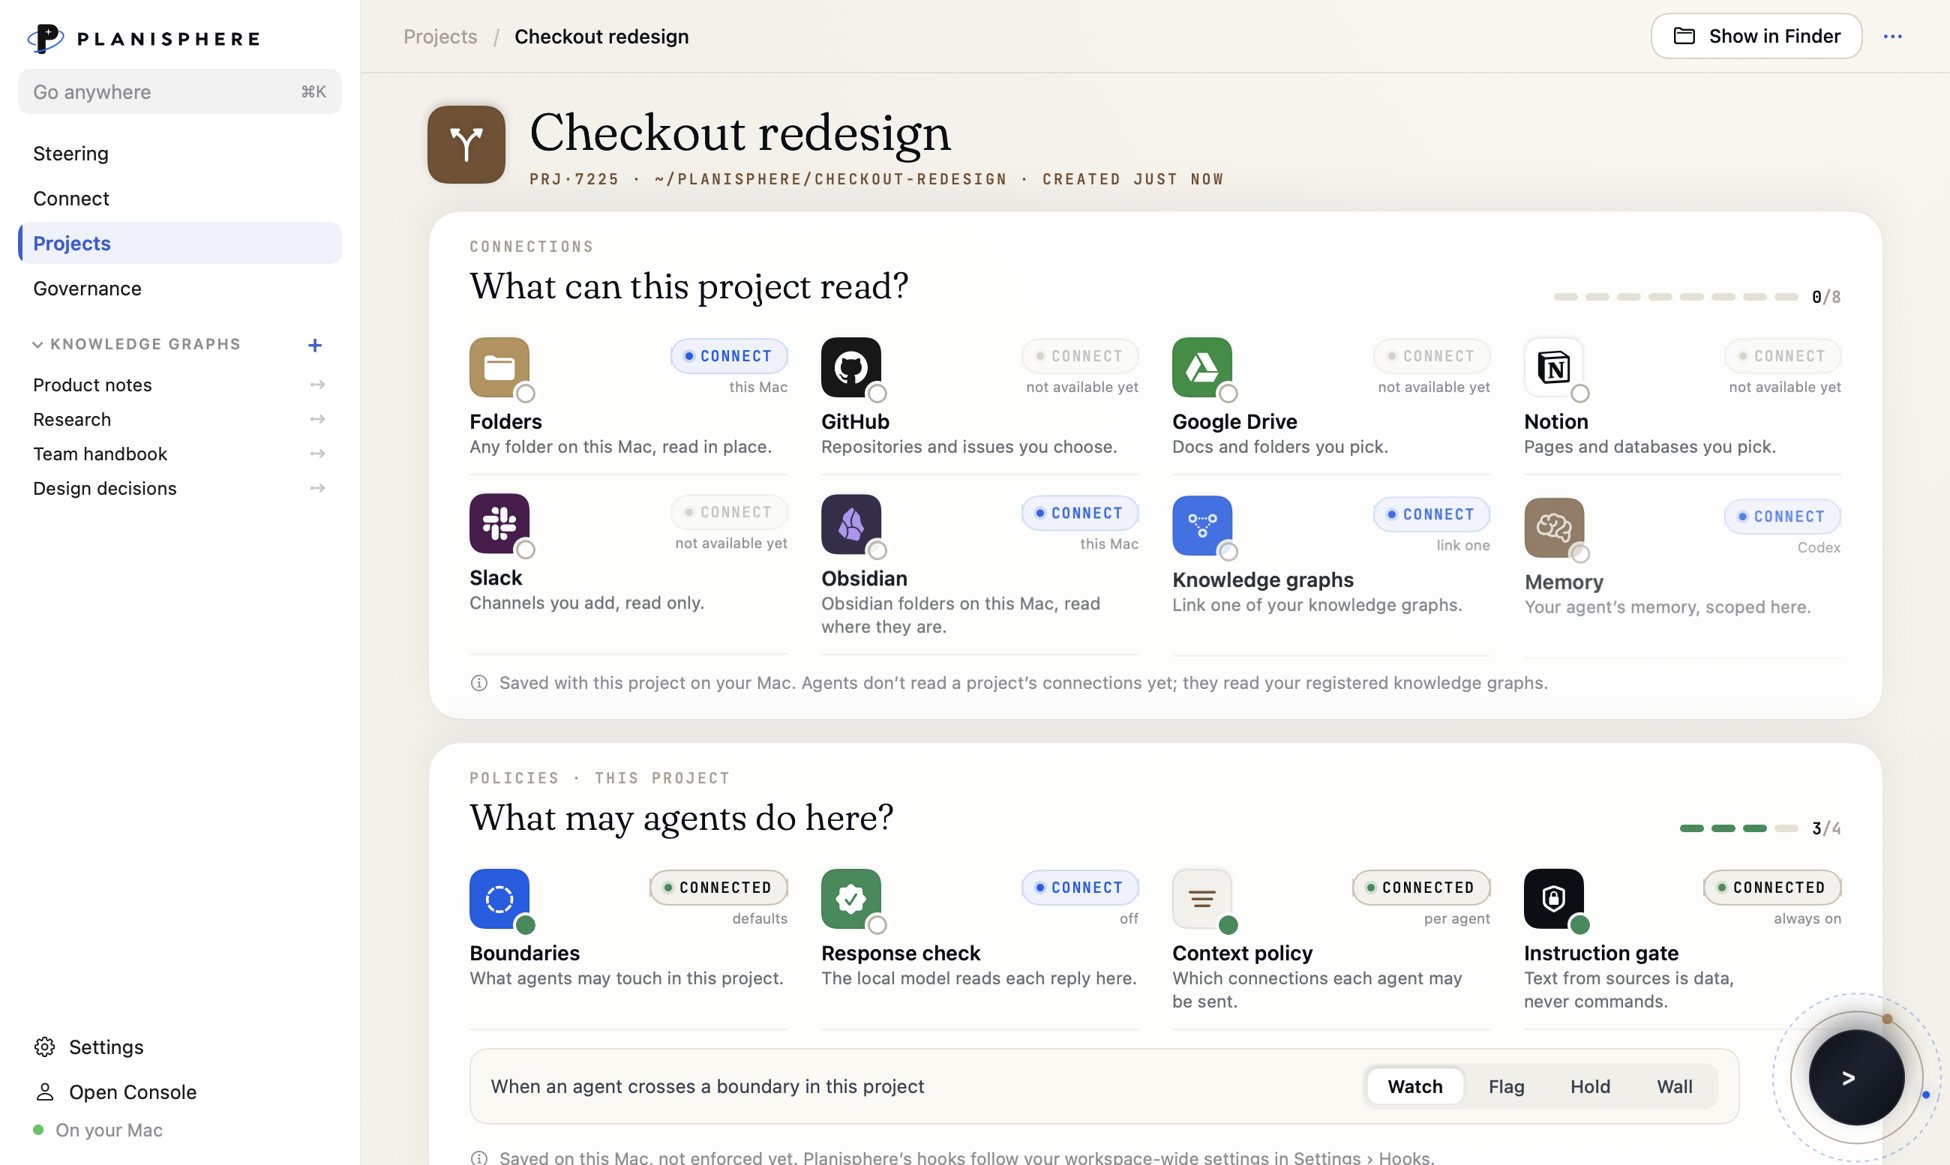
Task: Click the Obsidian icon
Action: (851, 524)
